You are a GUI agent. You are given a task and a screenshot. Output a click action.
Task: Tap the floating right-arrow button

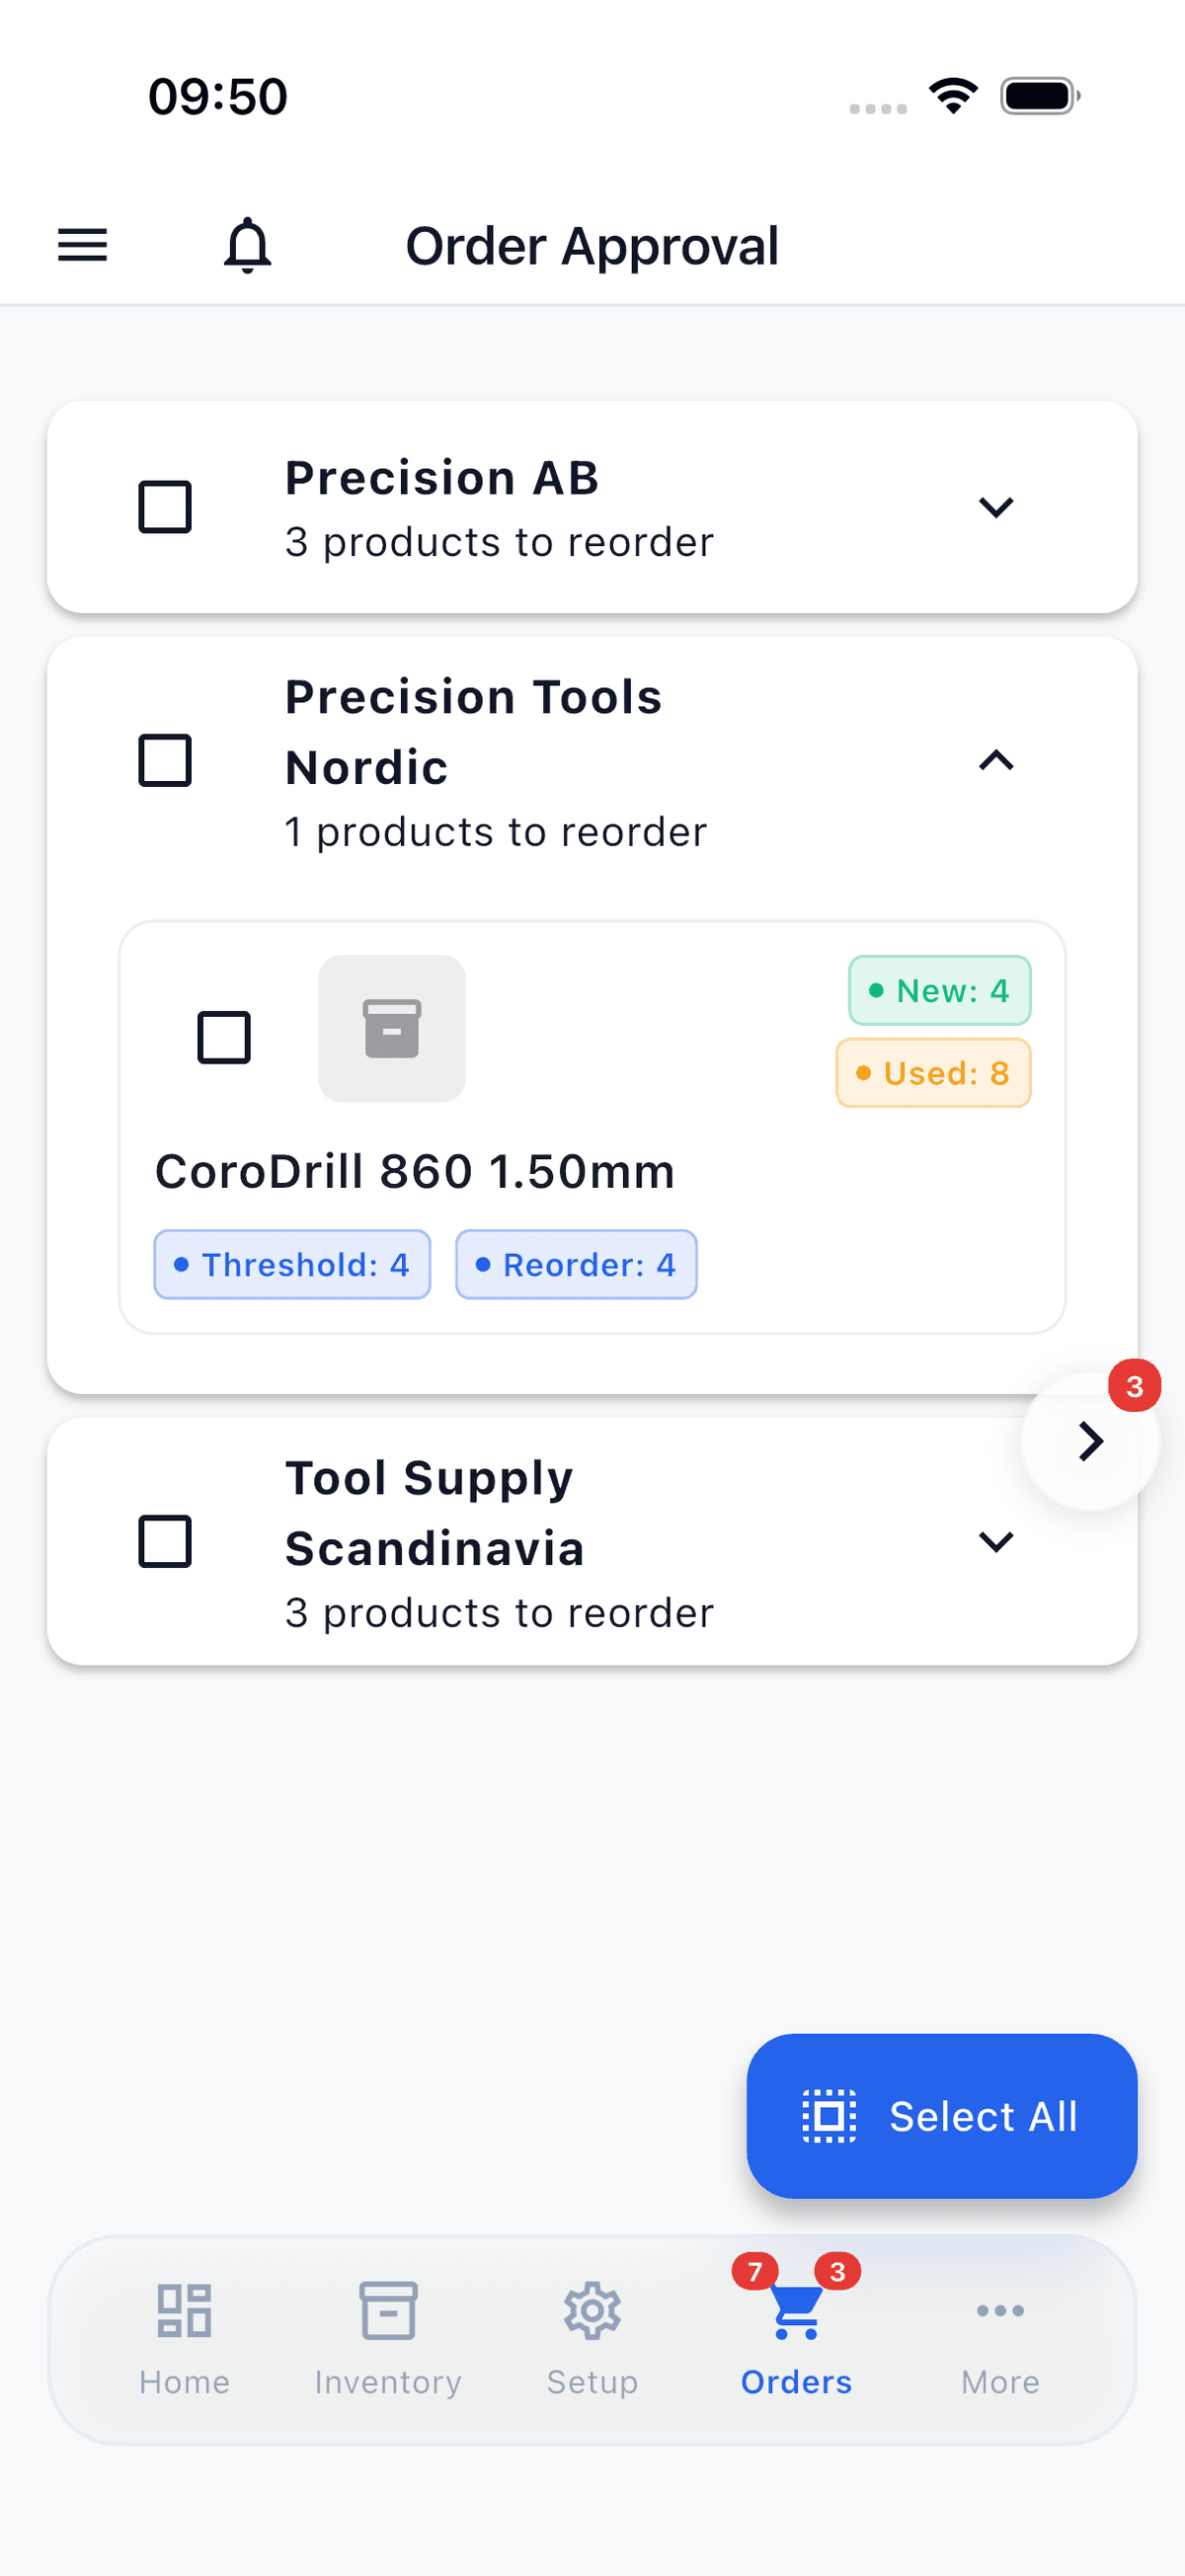[x=1090, y=1441]
